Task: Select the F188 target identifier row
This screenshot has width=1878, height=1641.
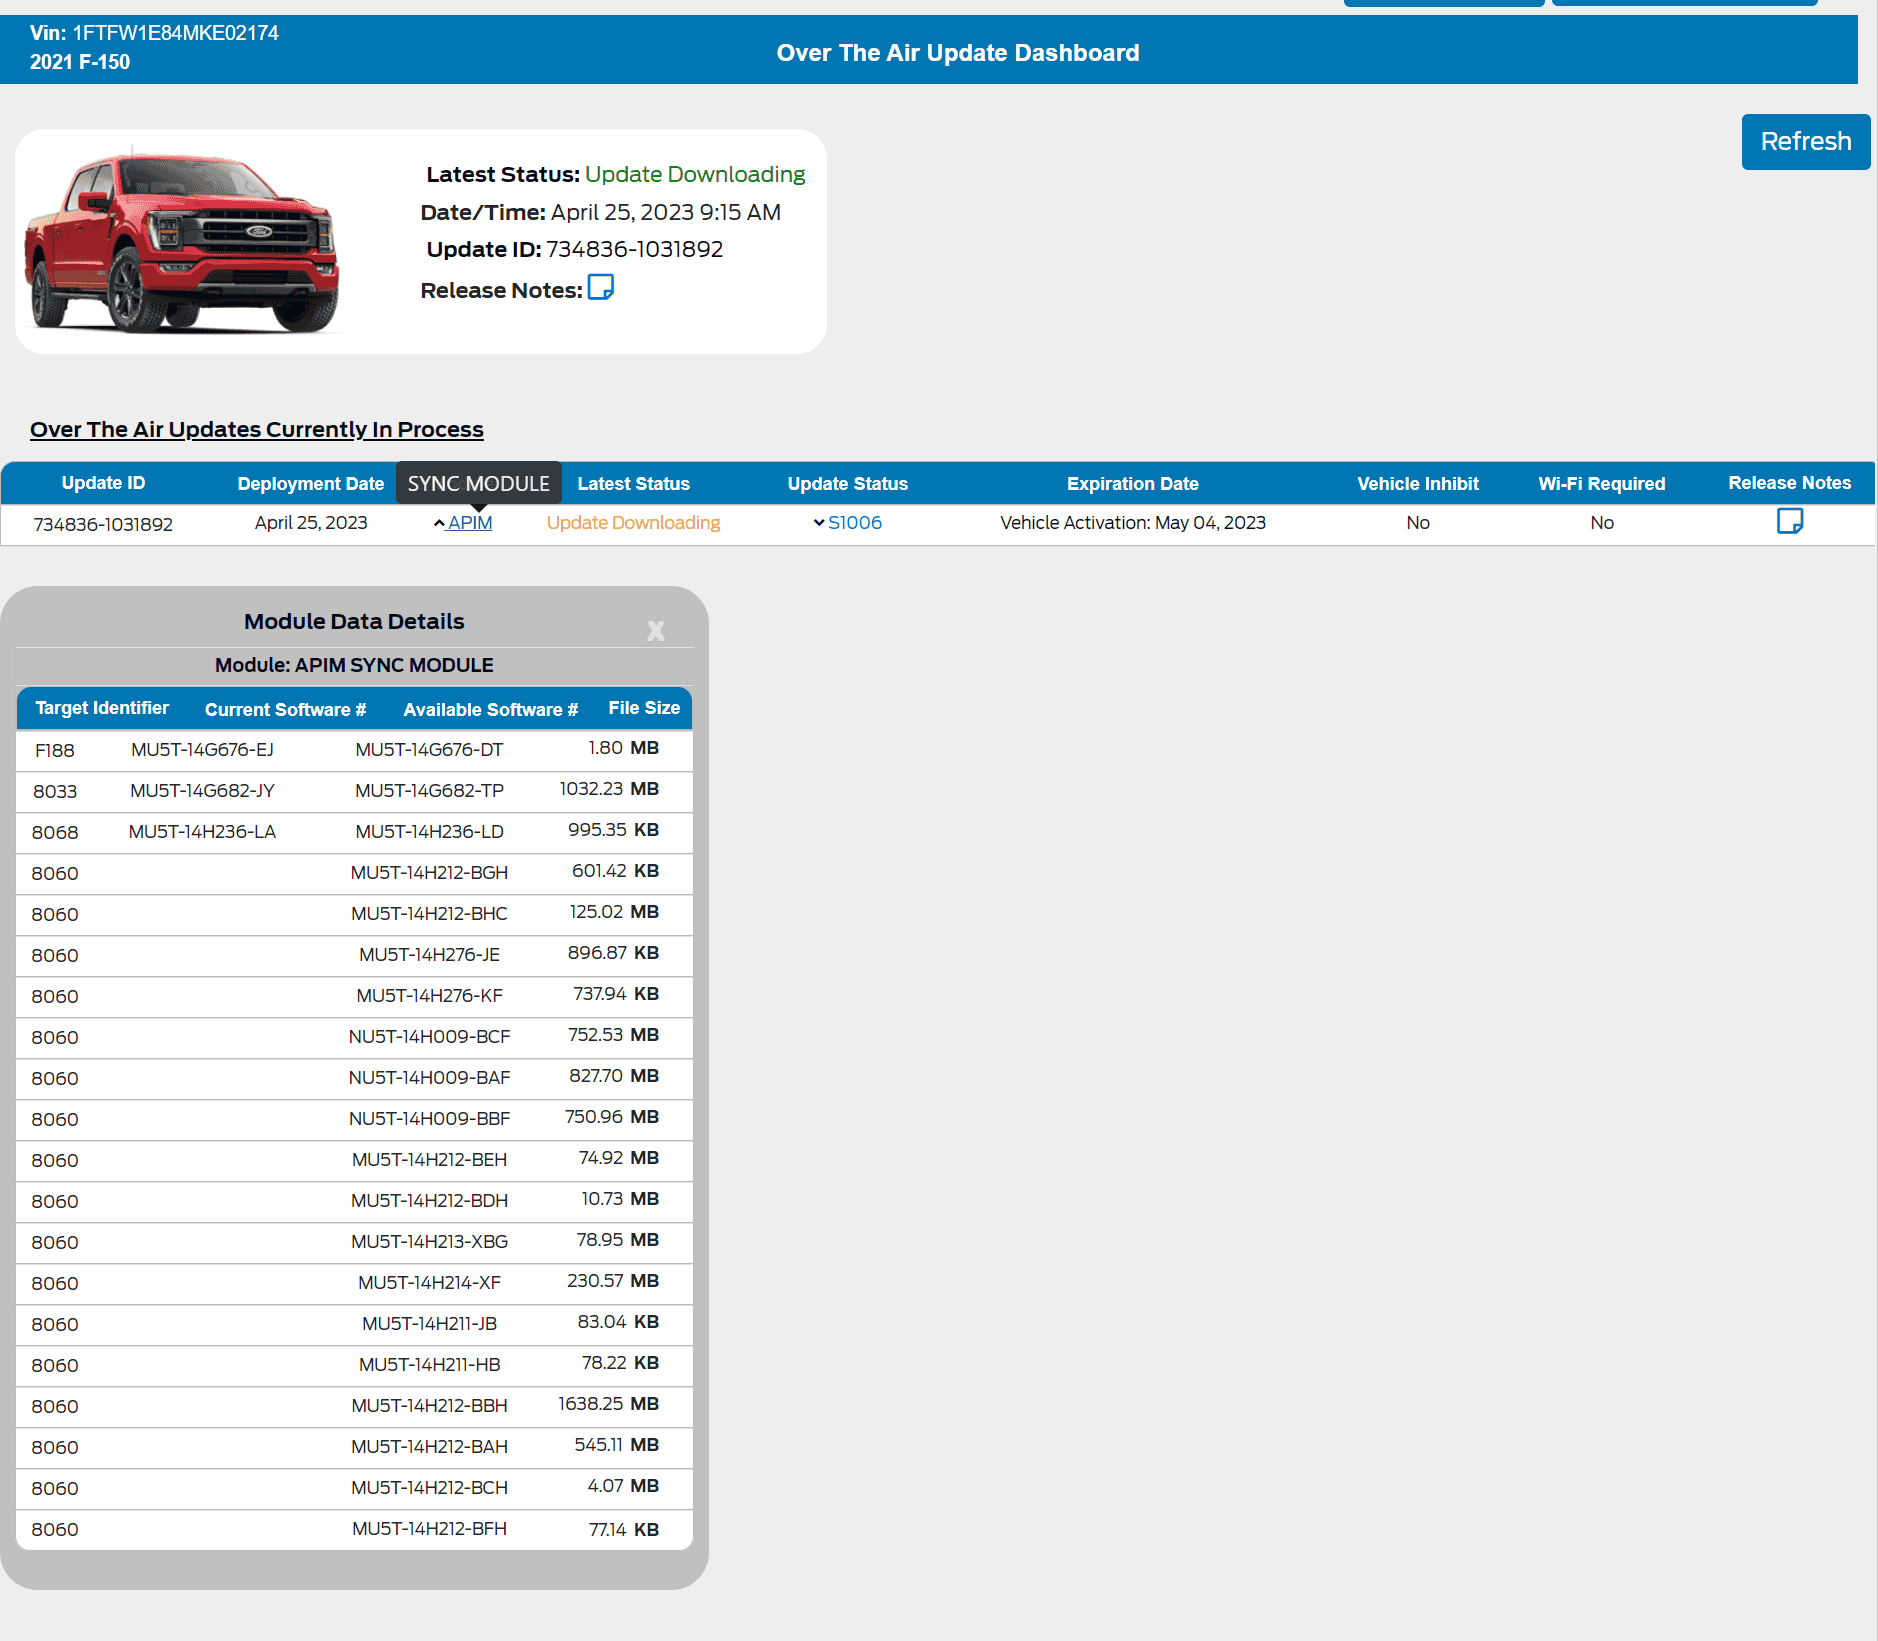Action: point(354,750)
